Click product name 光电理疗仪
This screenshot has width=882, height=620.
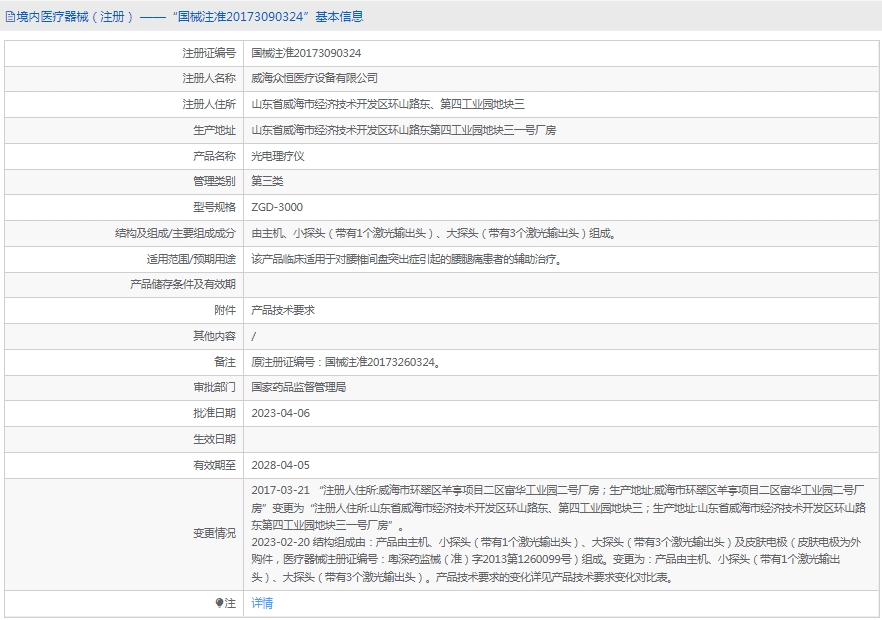pyautogui.click(x=278, y=156)
